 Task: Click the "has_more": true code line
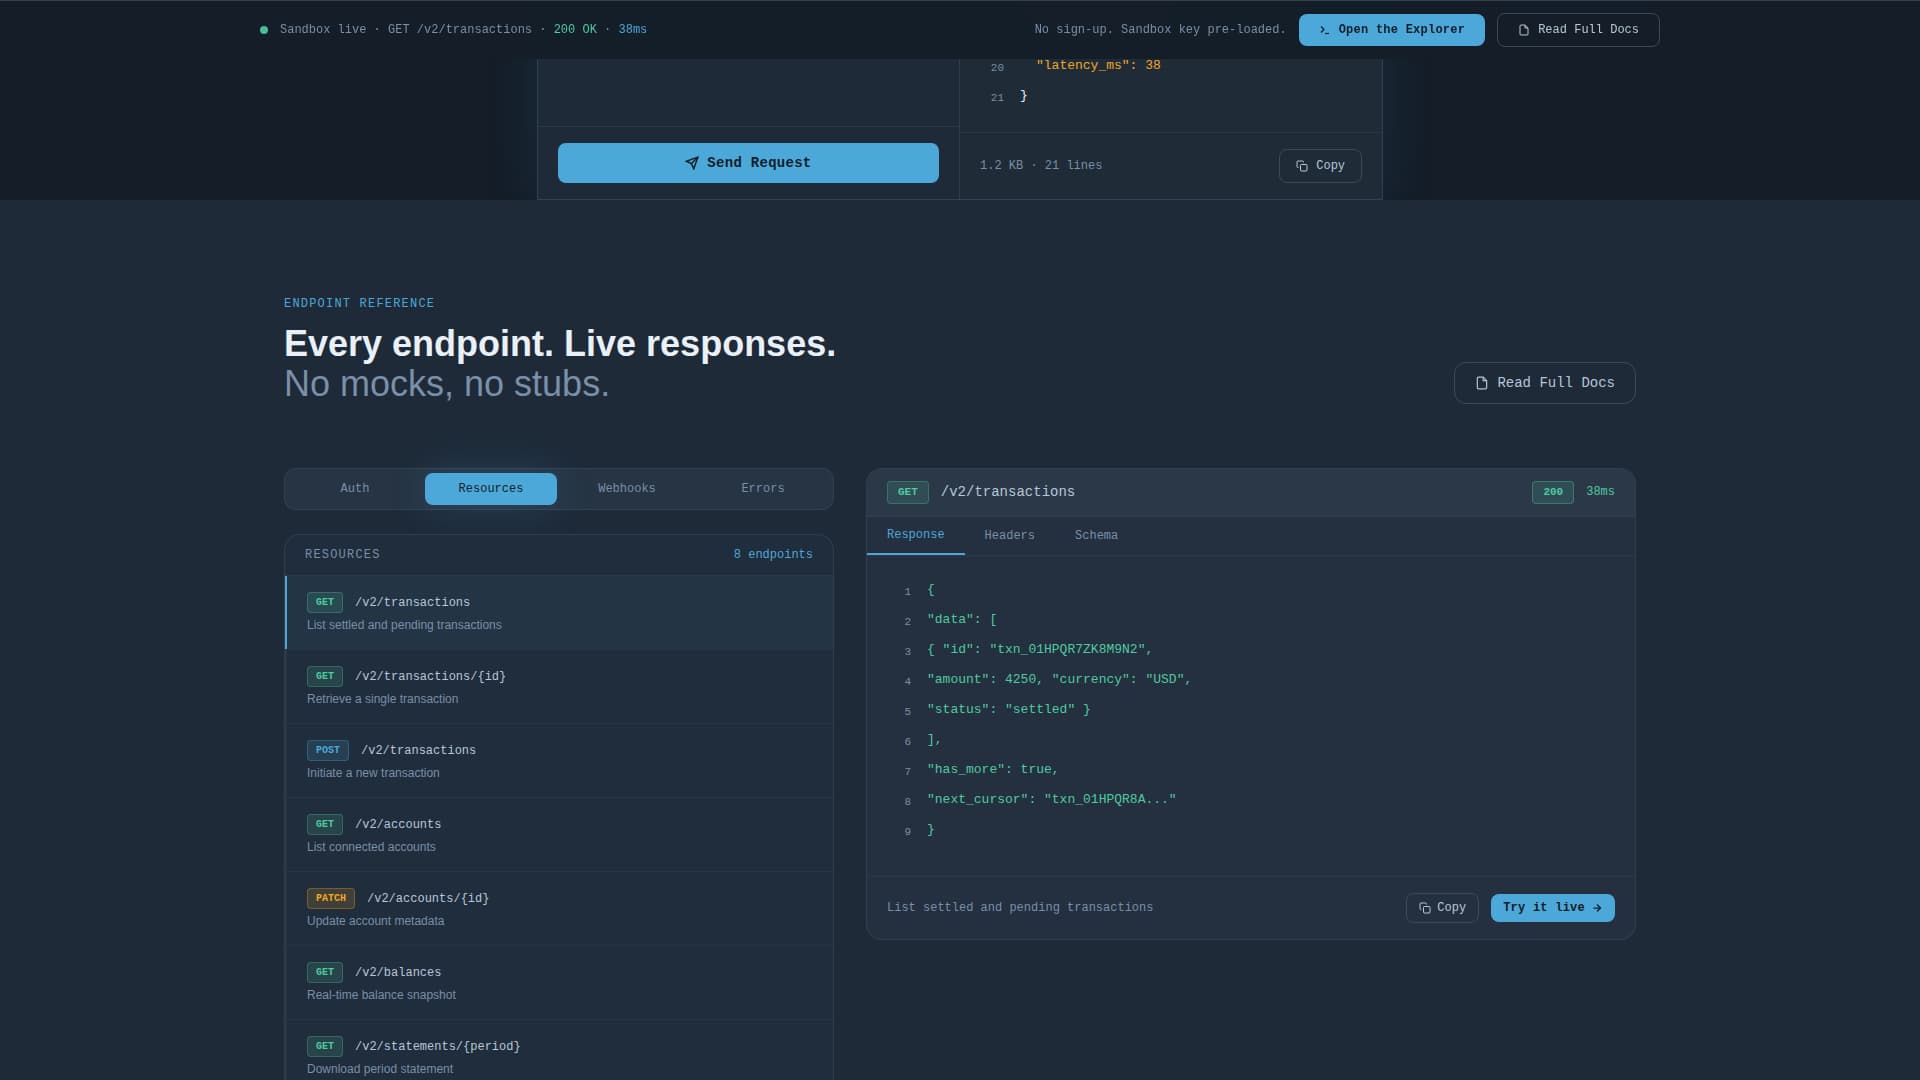pos(992,770)
